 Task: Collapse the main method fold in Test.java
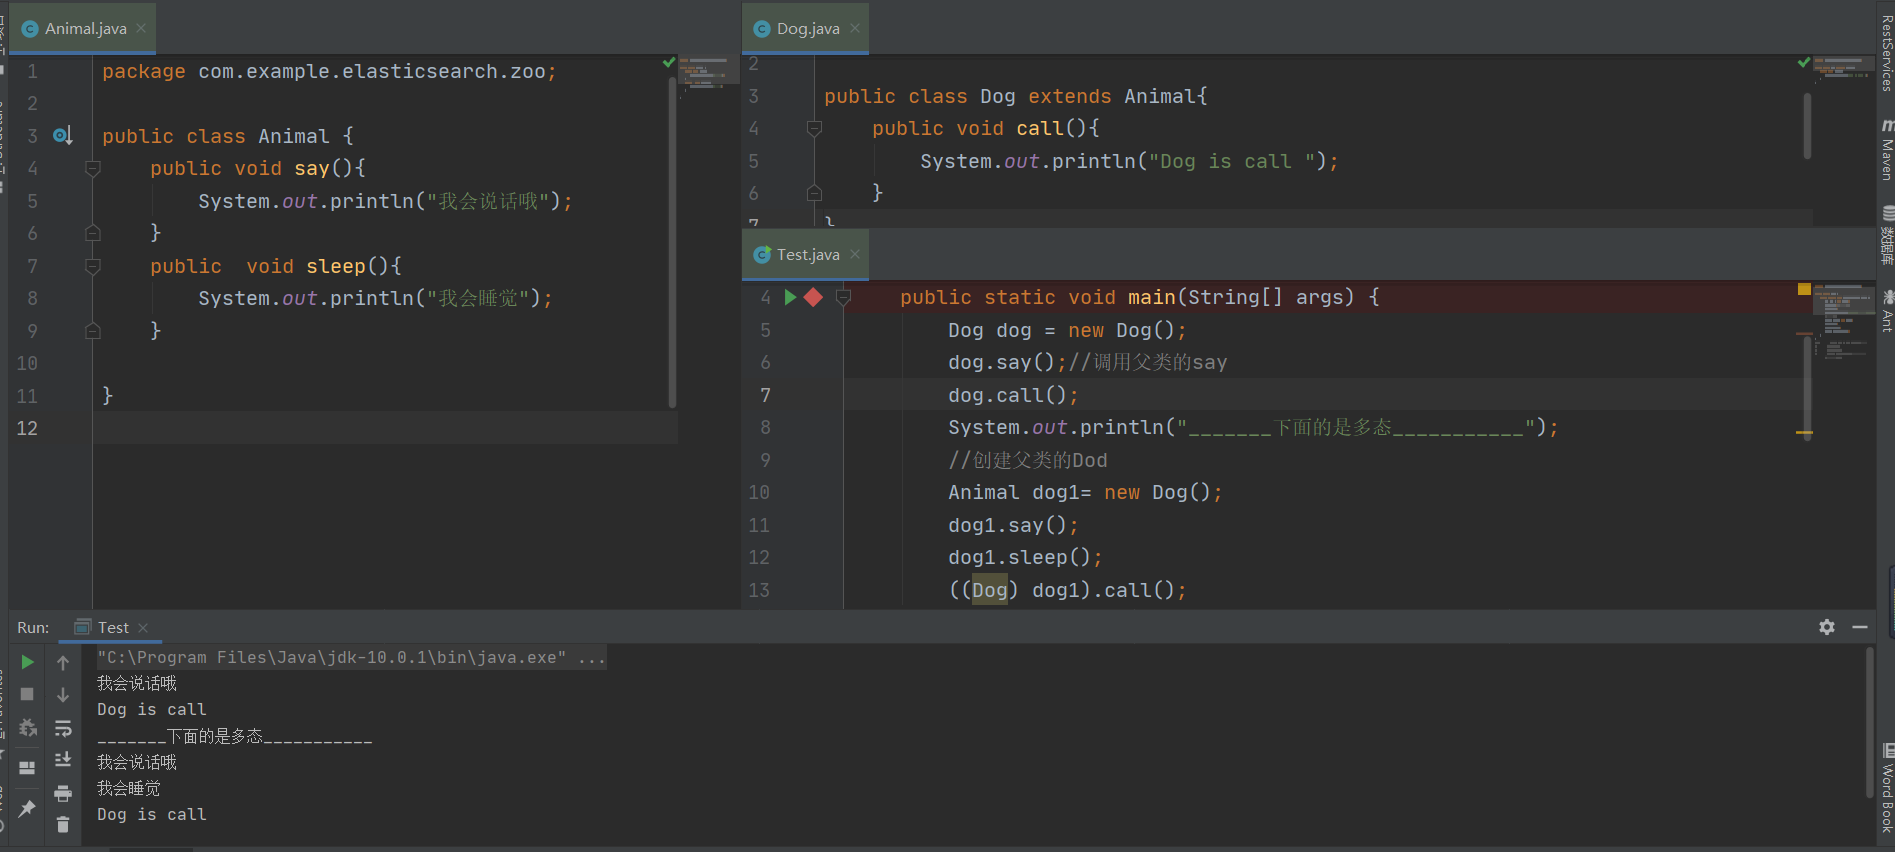843,297
